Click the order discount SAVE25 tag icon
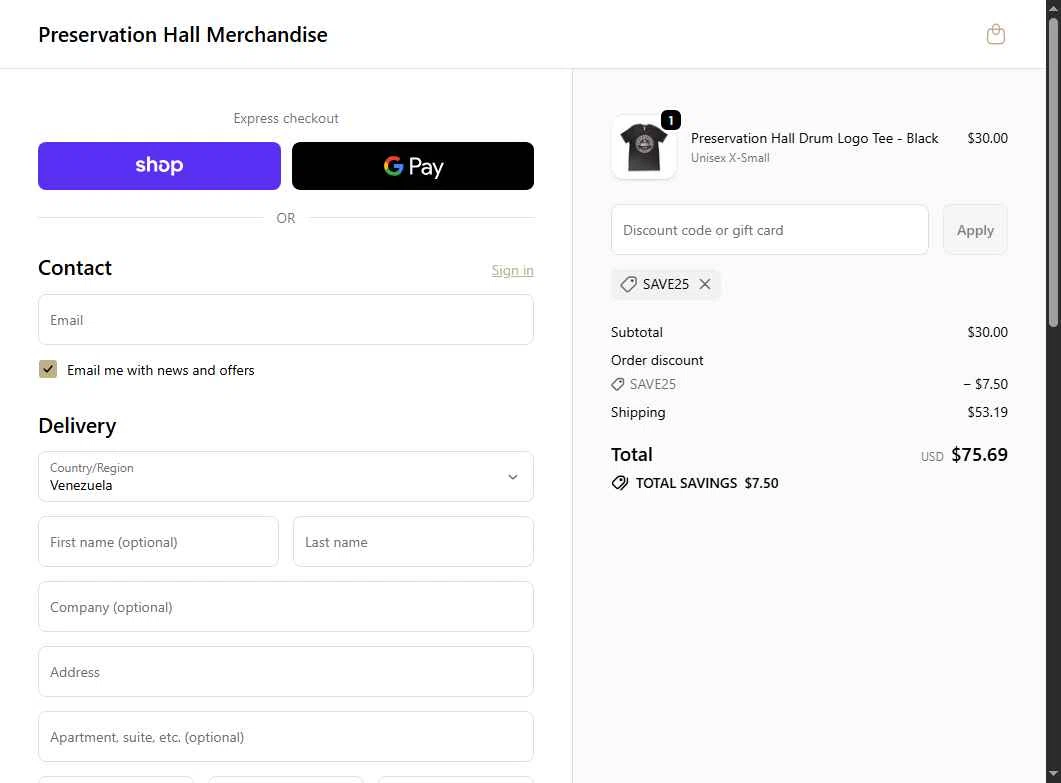 click(x=617, y=384)
